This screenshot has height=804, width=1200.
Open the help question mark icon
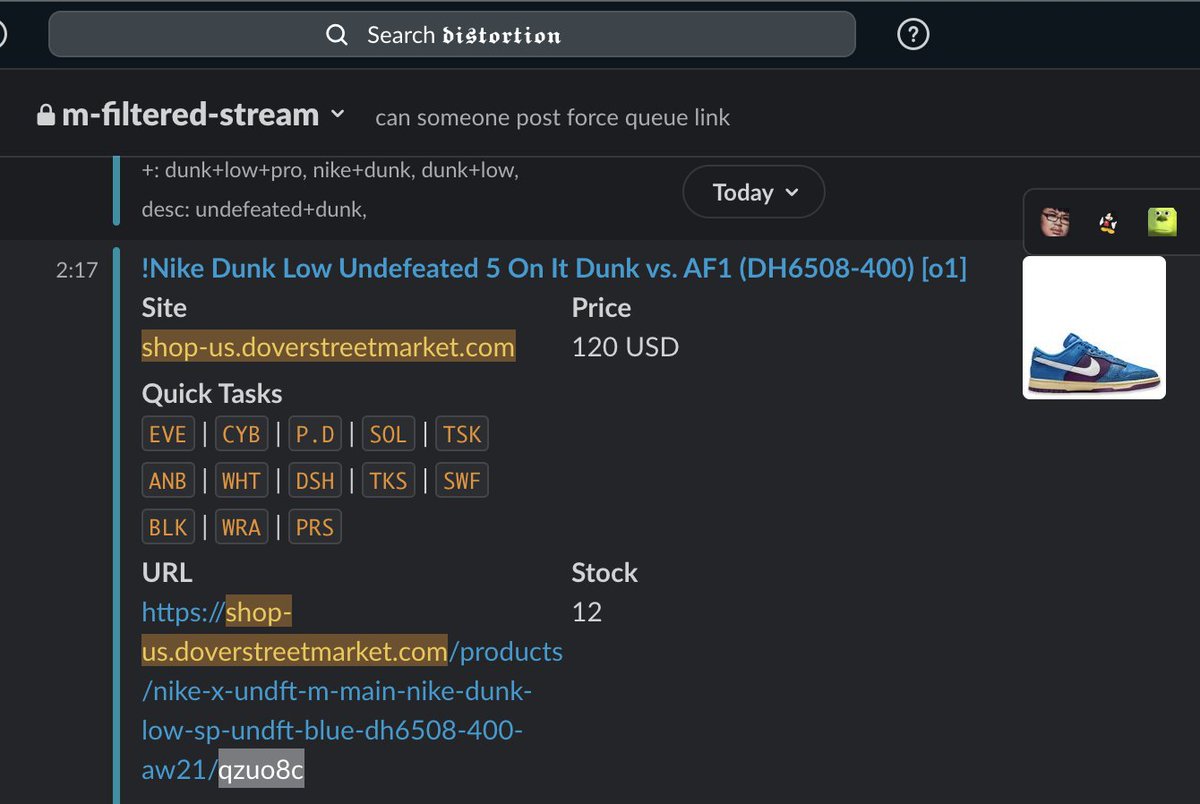tap(913, 36)
